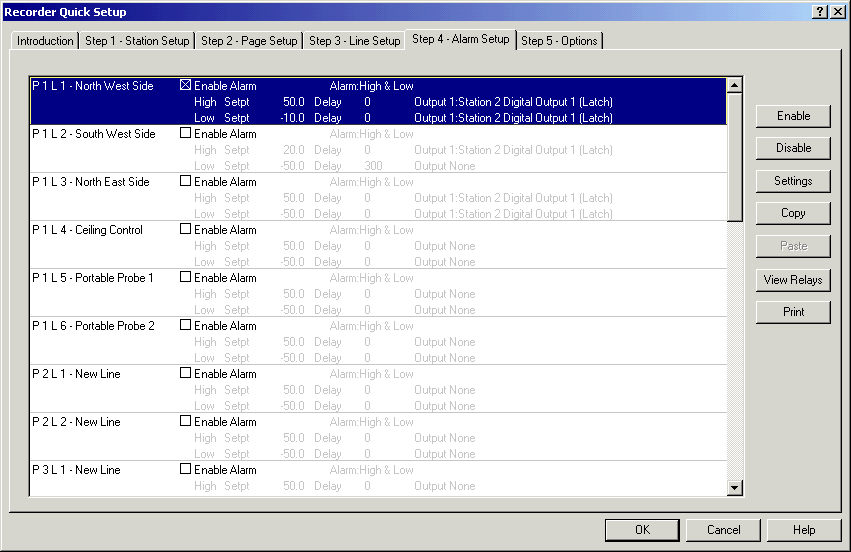Click the View Relays button

tap(793, 280)
